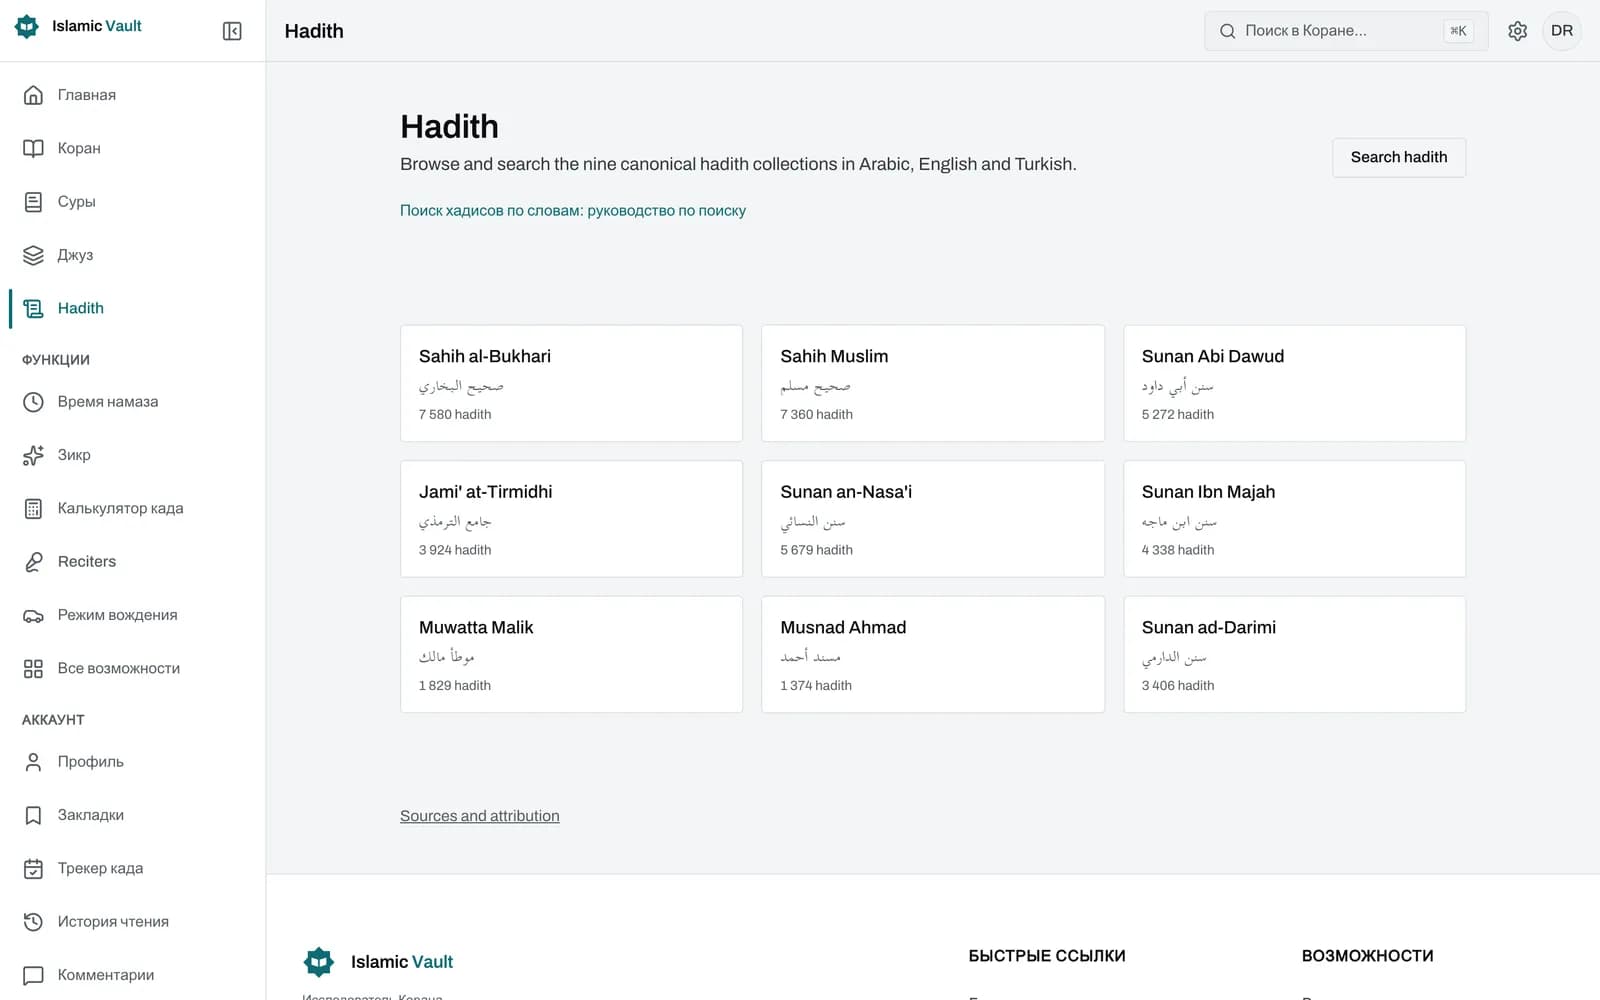
Task: Click the Суры document icon
Action: tap(33, 202)
